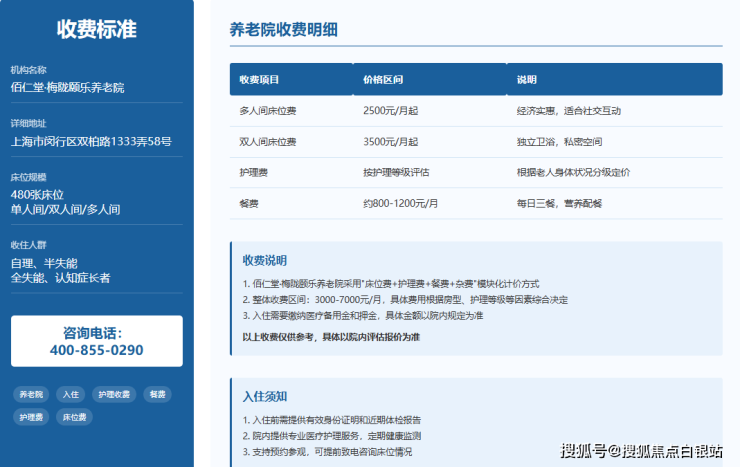Select the 床位费 tag

point(75,417)
